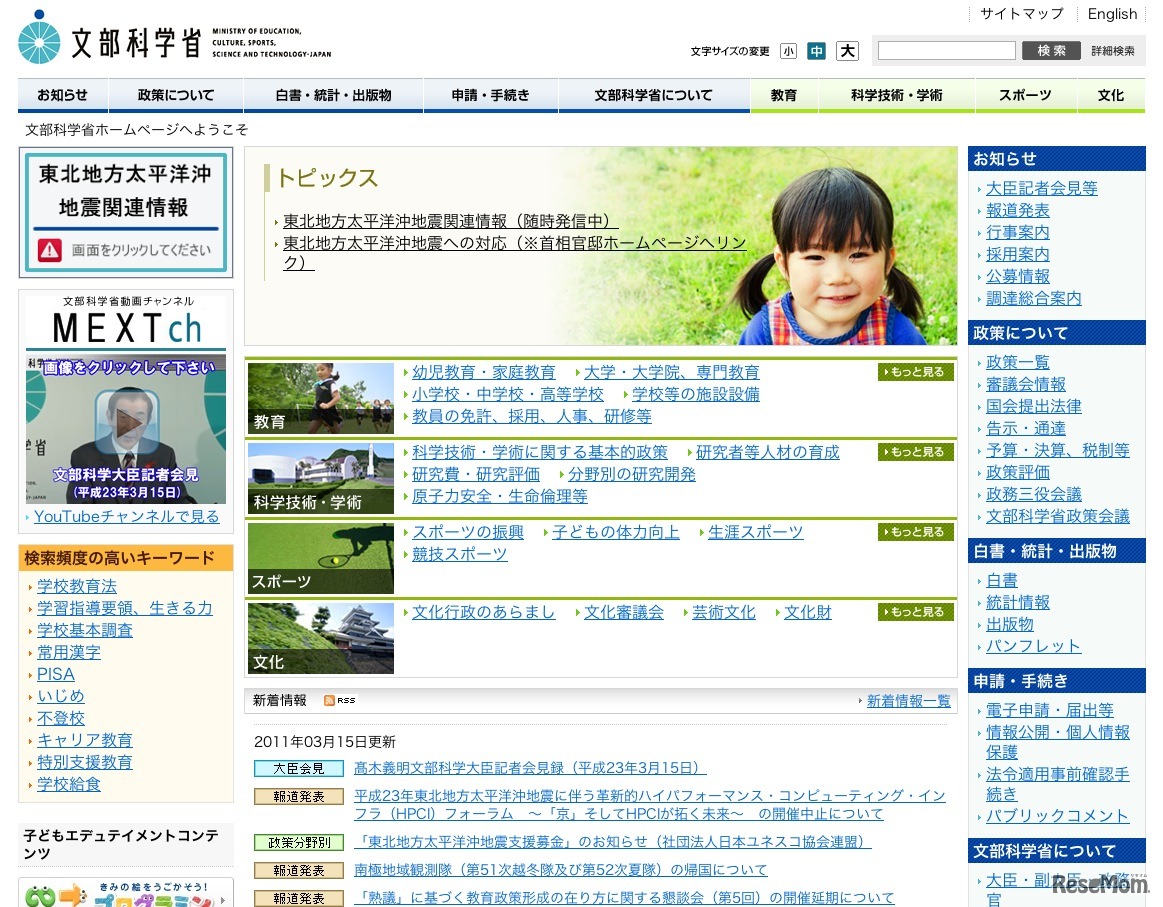Screen dimensions: 1163x907
Task: Open the 政策について navigation tab
Action: tap(176, 96)
